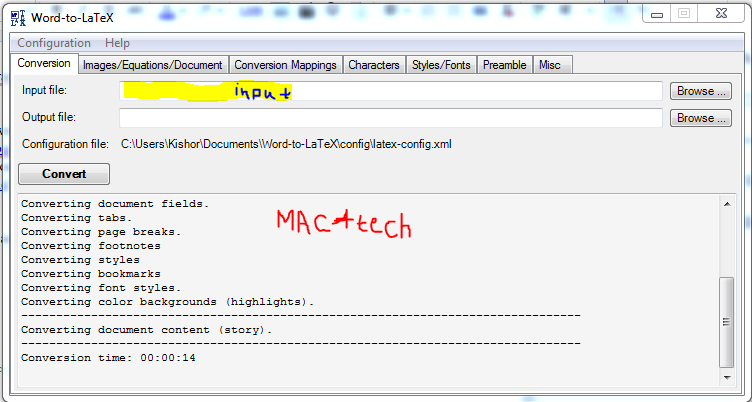Click the Output file text field
This screenshot has height=402, width=752.
pos(391,118)
